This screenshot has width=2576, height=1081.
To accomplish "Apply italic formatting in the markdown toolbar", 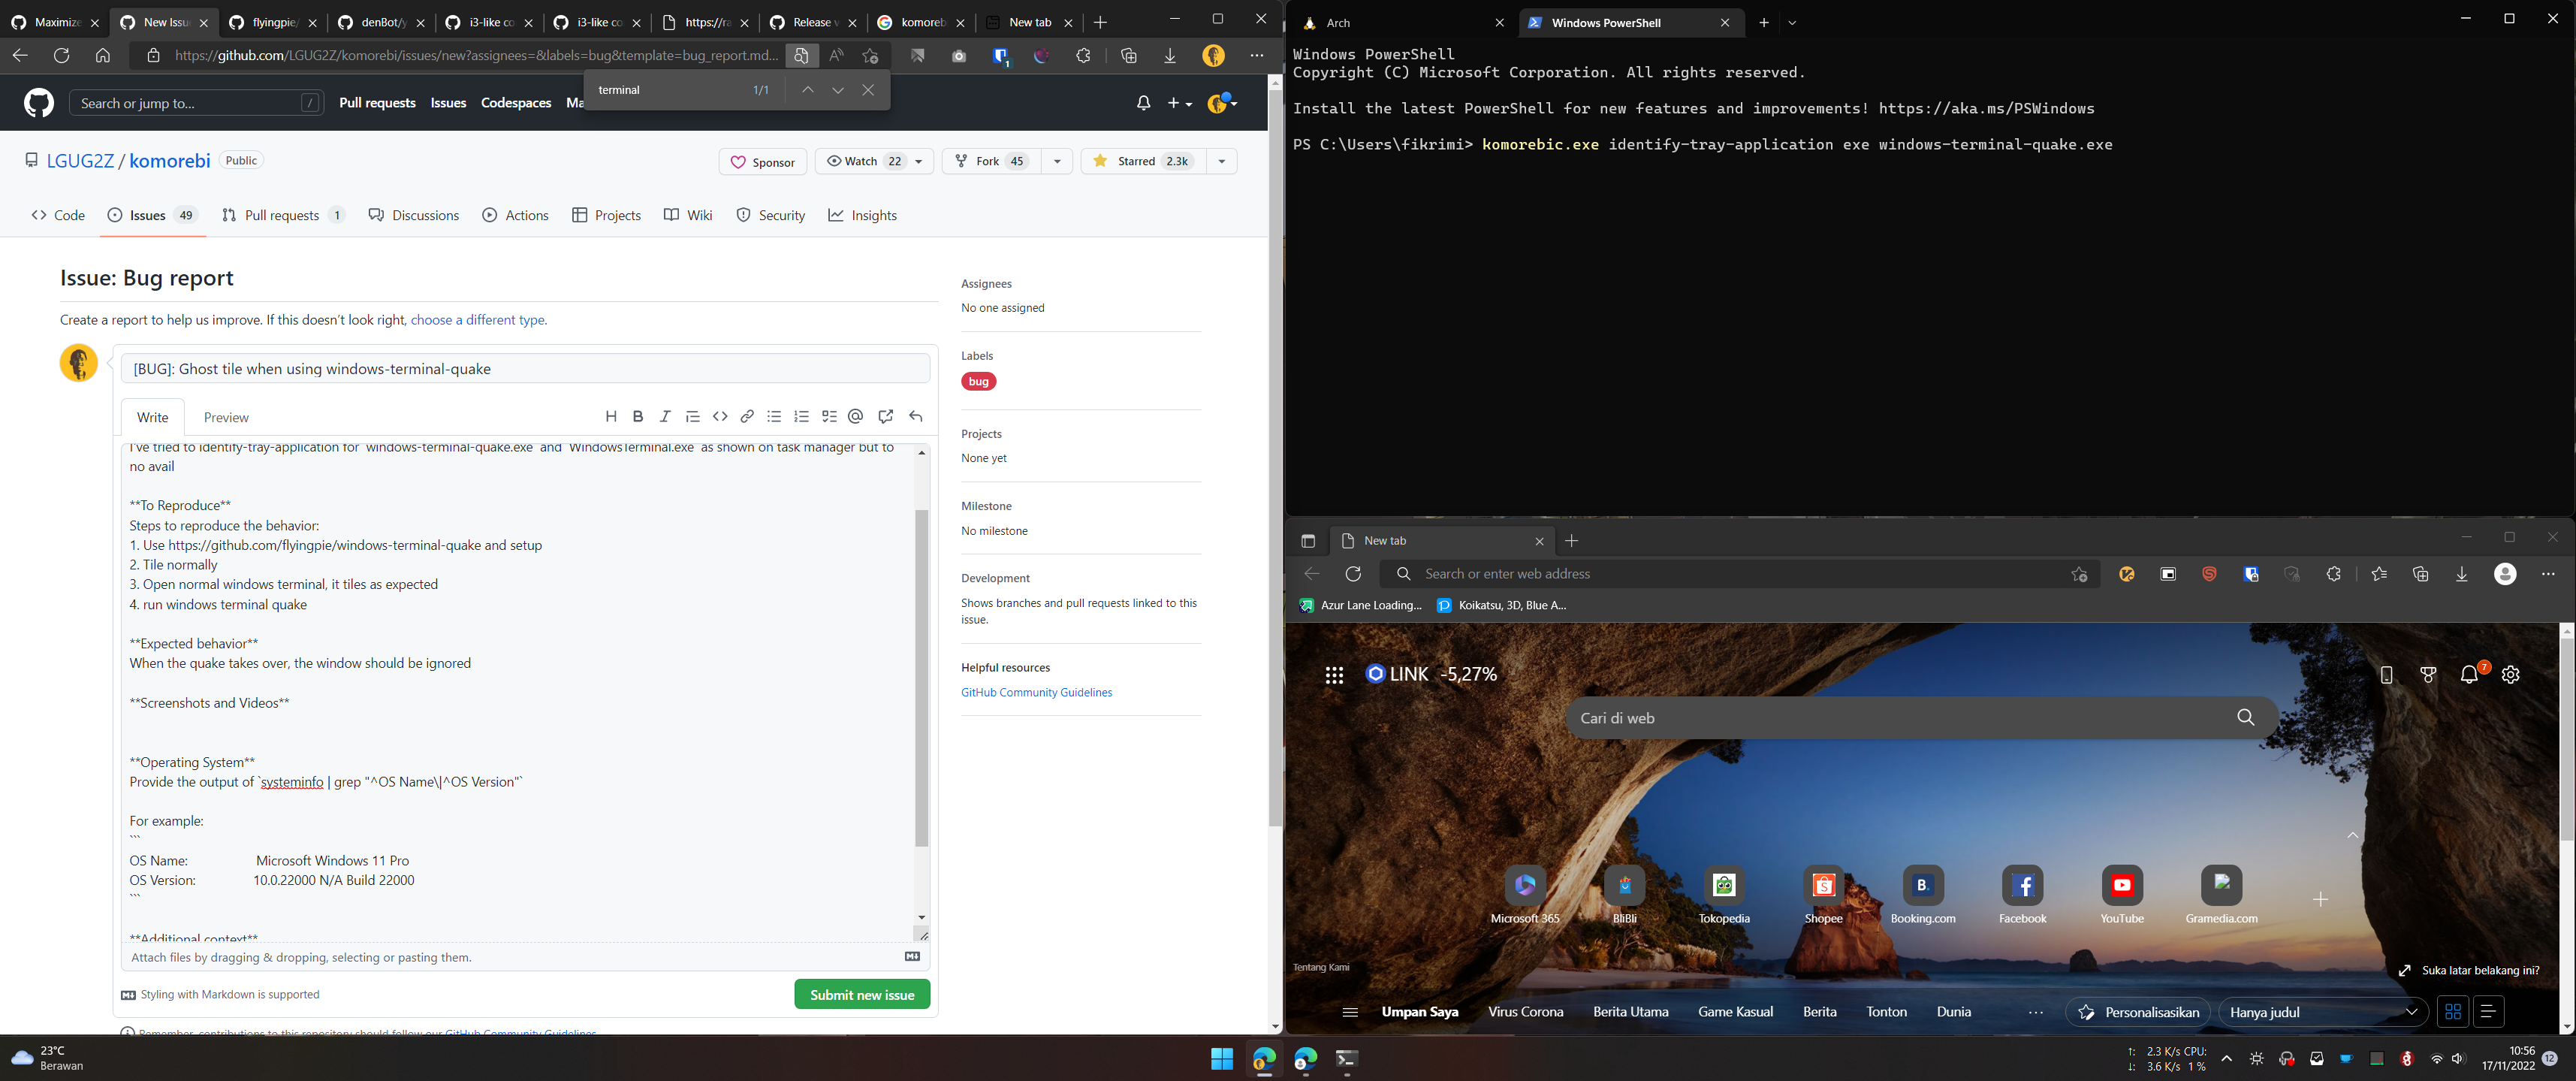I will (665, 416).
